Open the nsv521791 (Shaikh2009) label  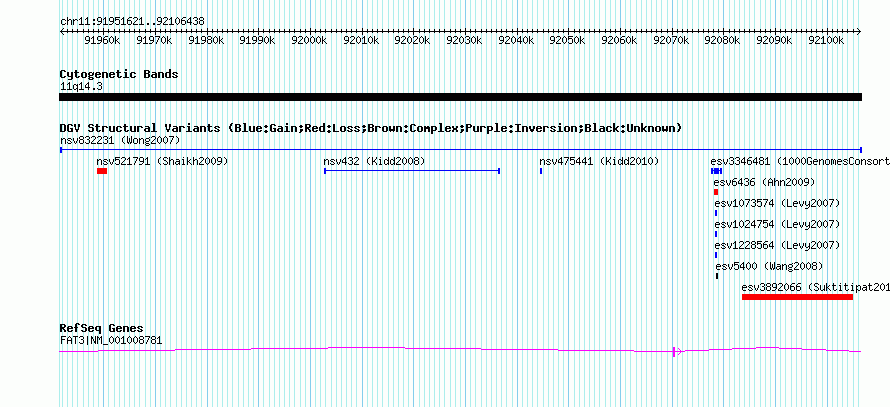tap(162, 161)
